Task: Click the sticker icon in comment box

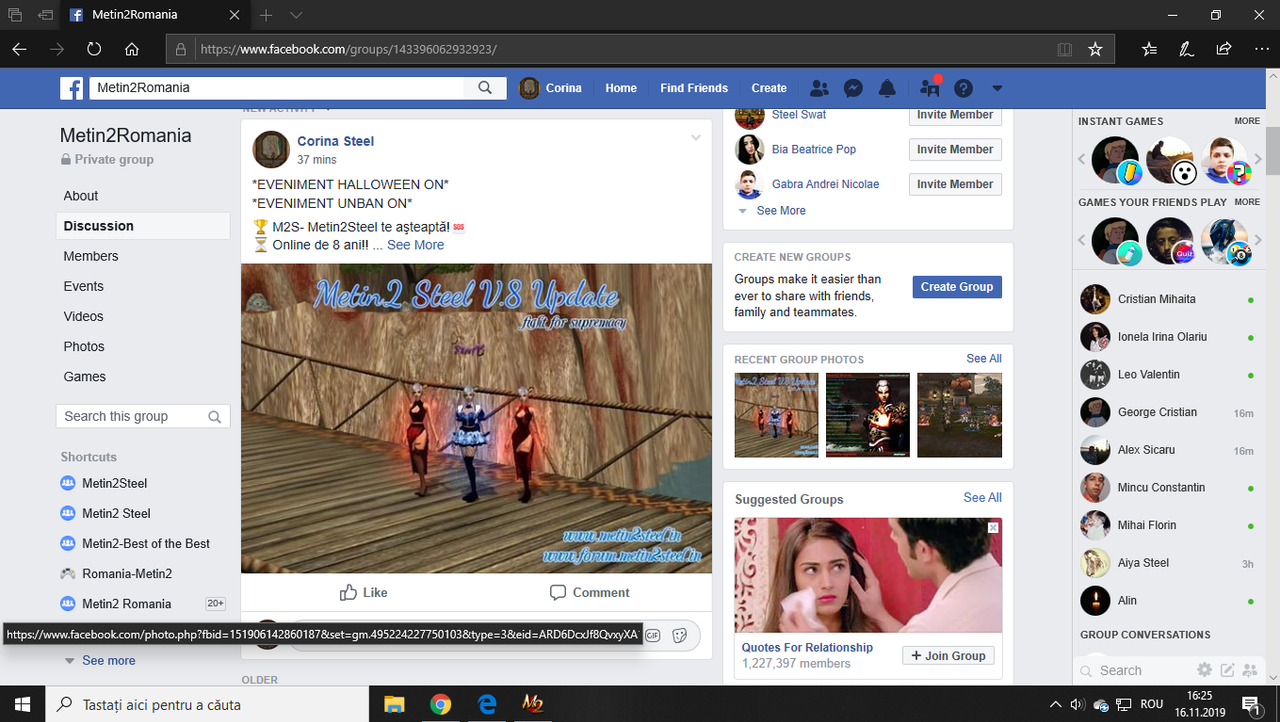Action: tap(679, 635)
